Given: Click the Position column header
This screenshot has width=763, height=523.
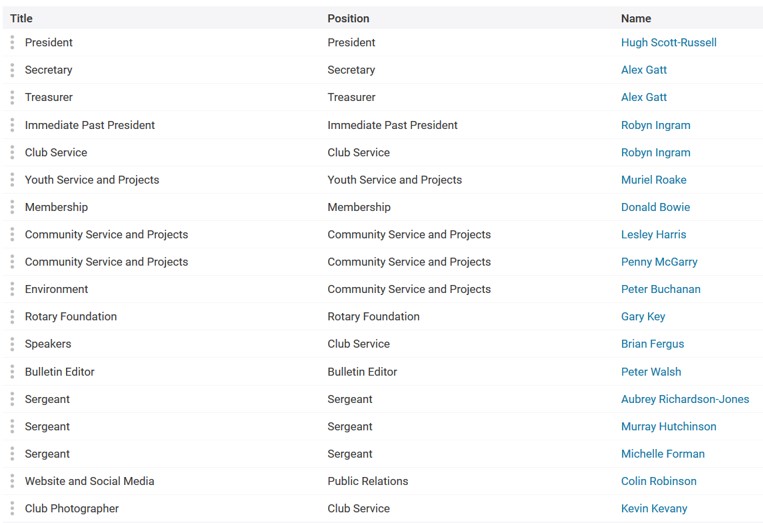Looking at the screenshot, I should coord(348,18).
